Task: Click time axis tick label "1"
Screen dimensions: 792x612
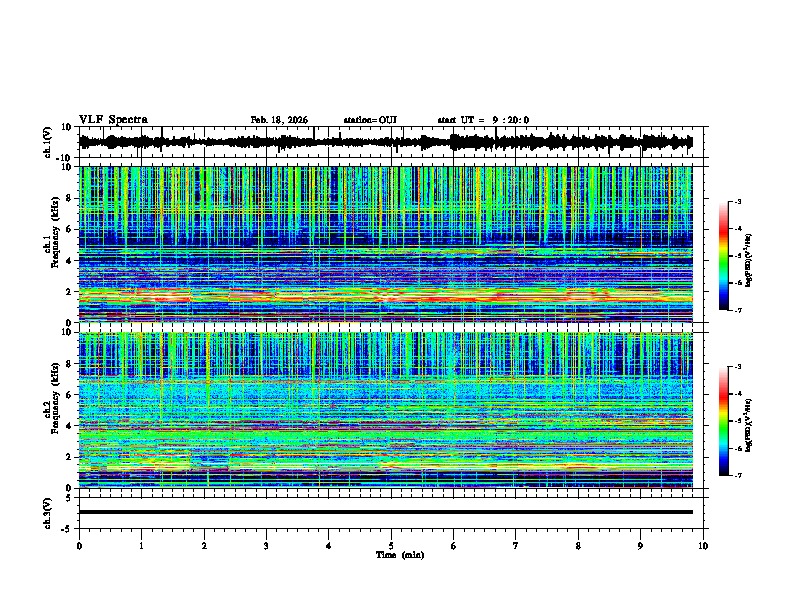Action: (141, 545)
